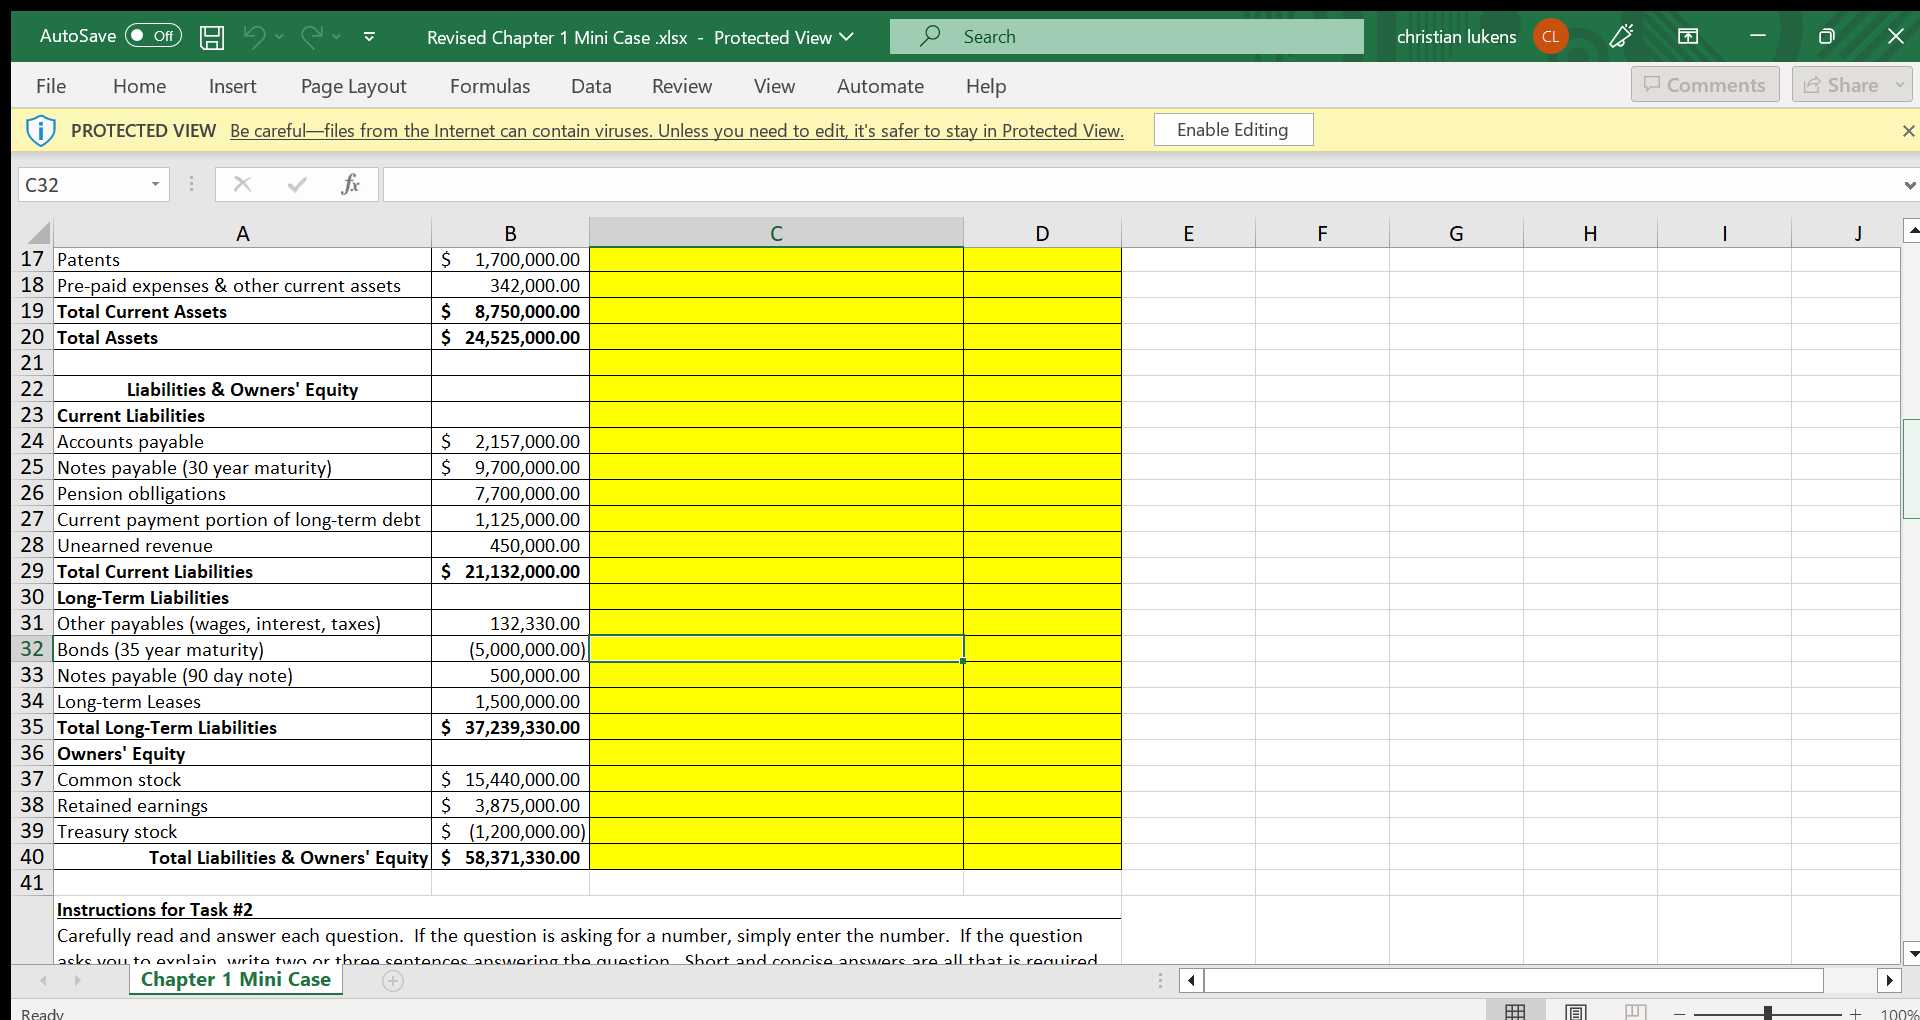The image size is (1920, 1020).
Task: Click the Cancel X icon beside the formula bar
Action: coord(241,184)
